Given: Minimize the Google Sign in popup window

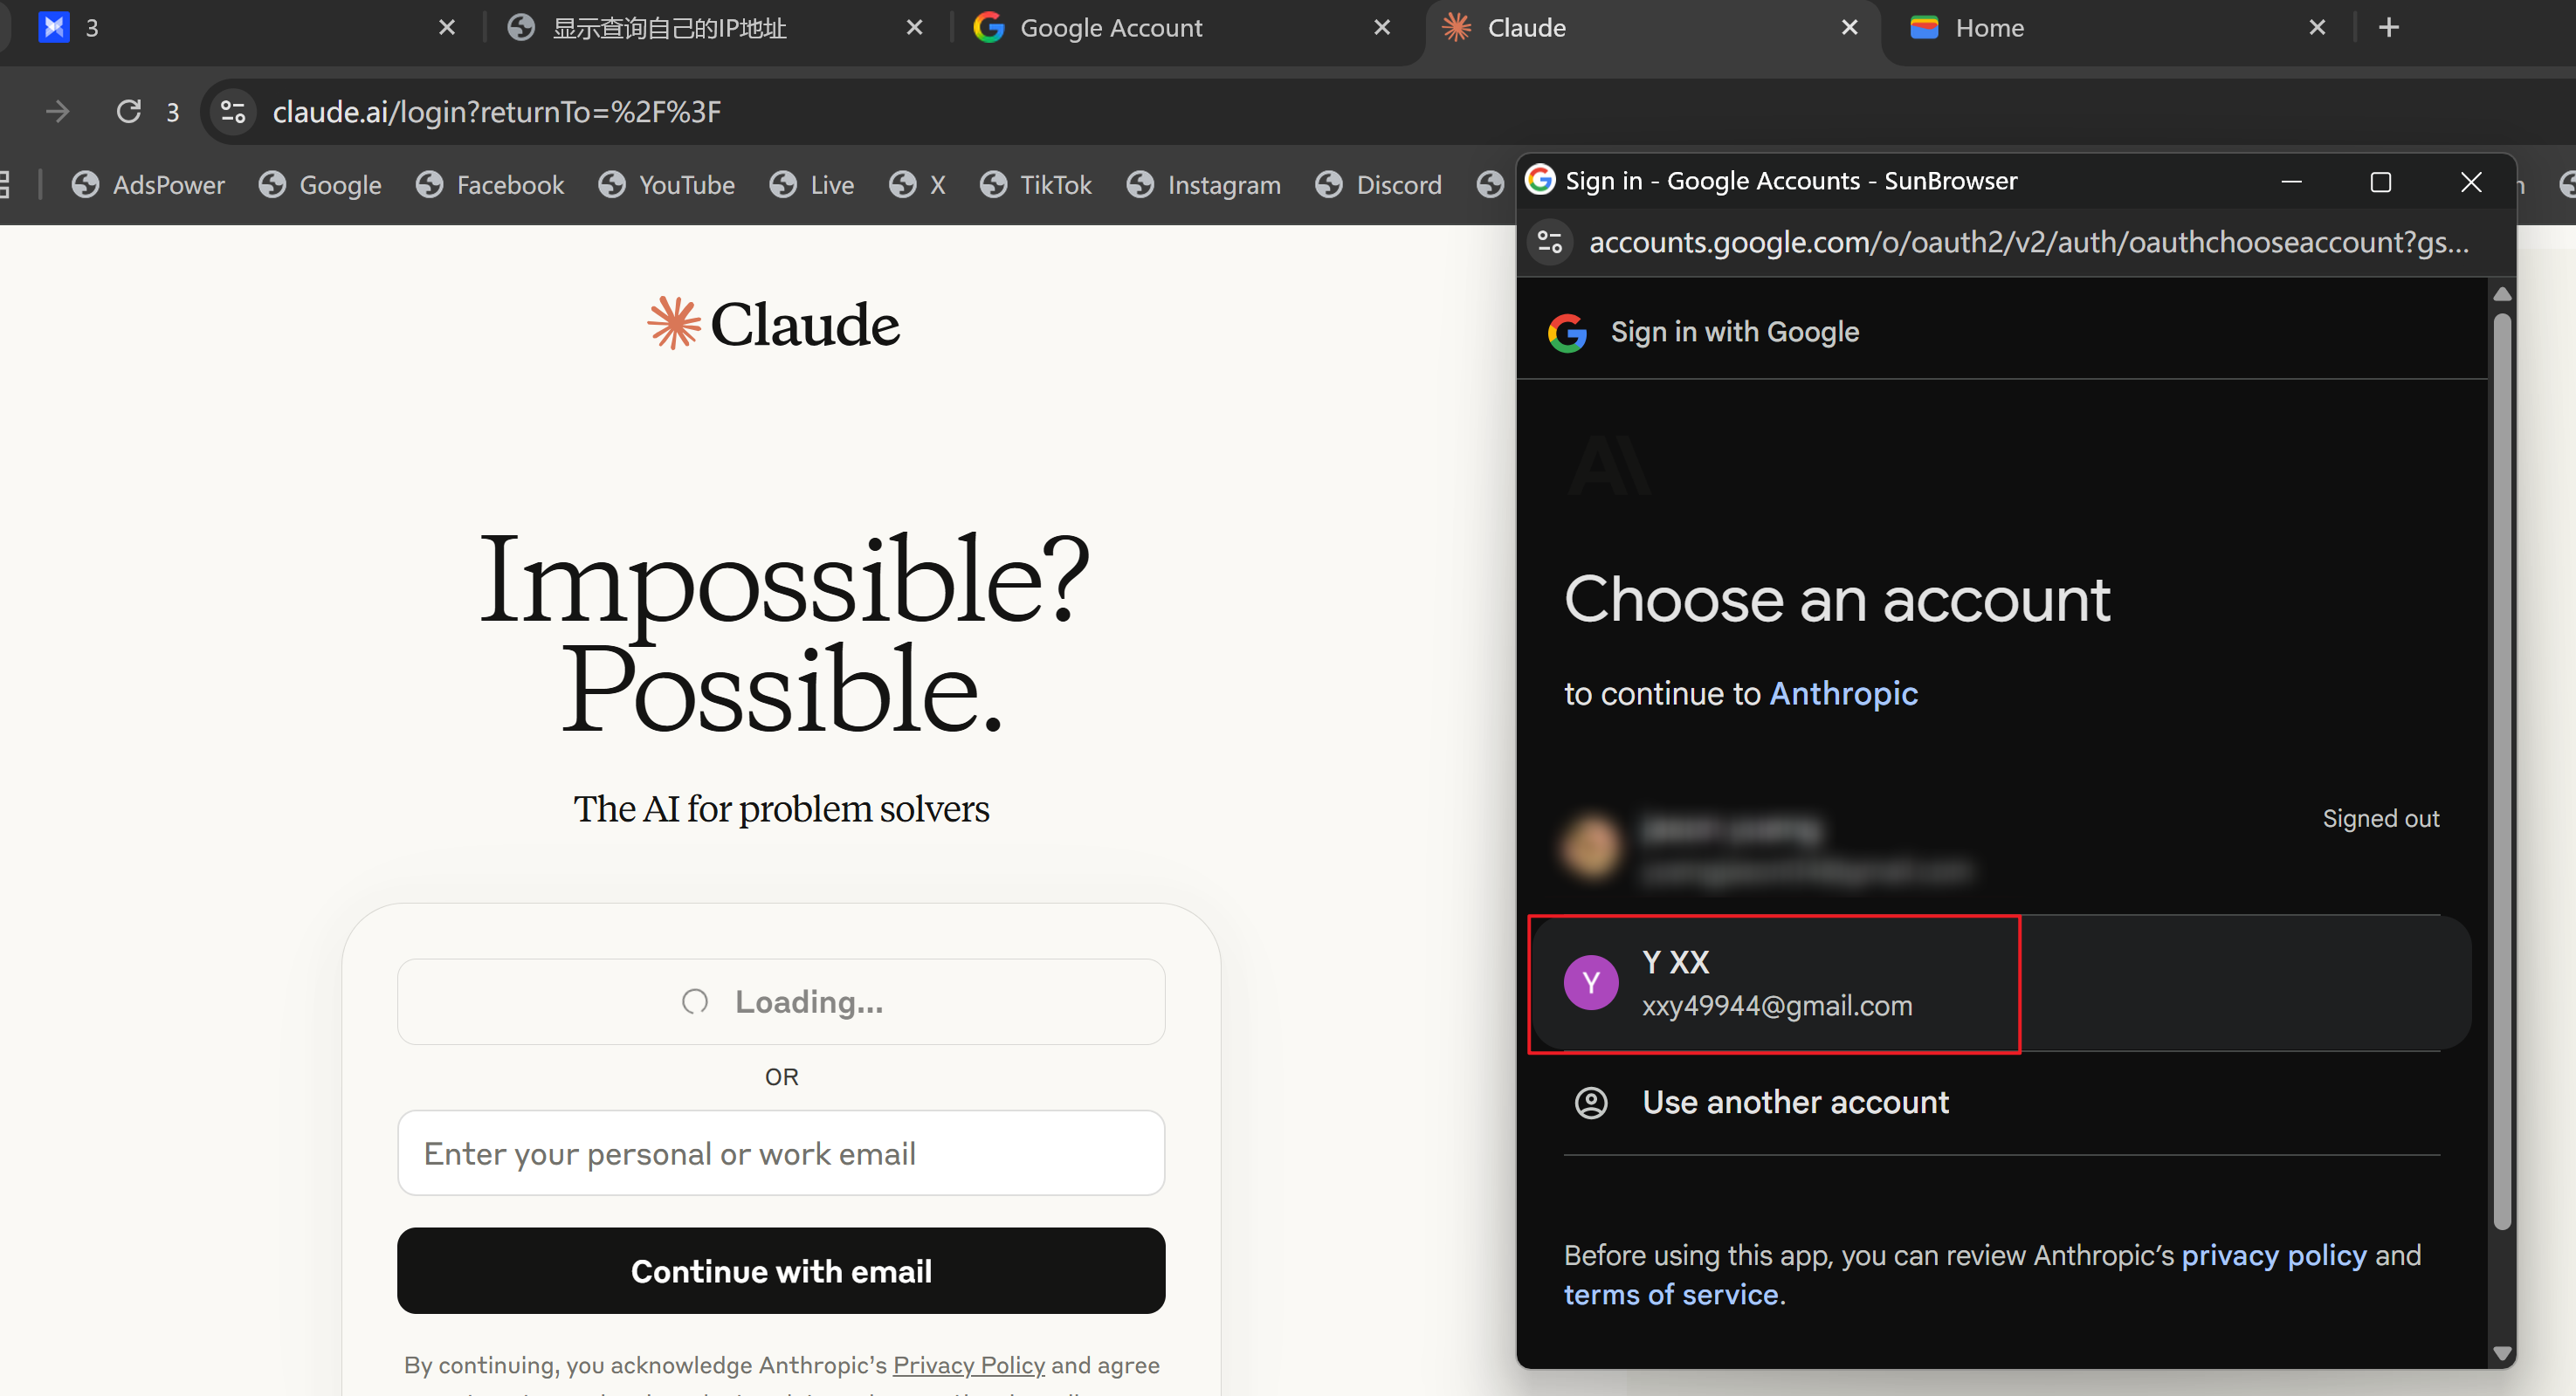Looking at the screenshot, I should (2291, 182).
